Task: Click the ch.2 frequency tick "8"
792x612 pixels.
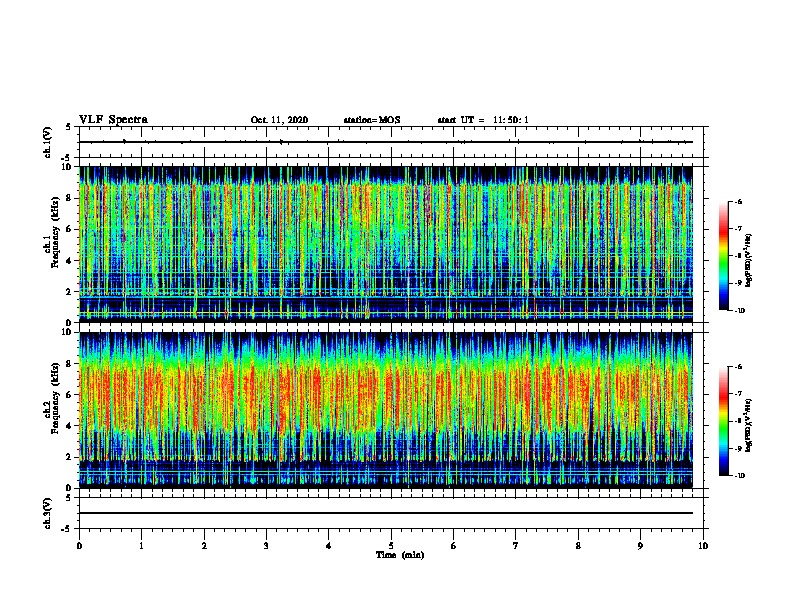Action: [x=70, y=364]
